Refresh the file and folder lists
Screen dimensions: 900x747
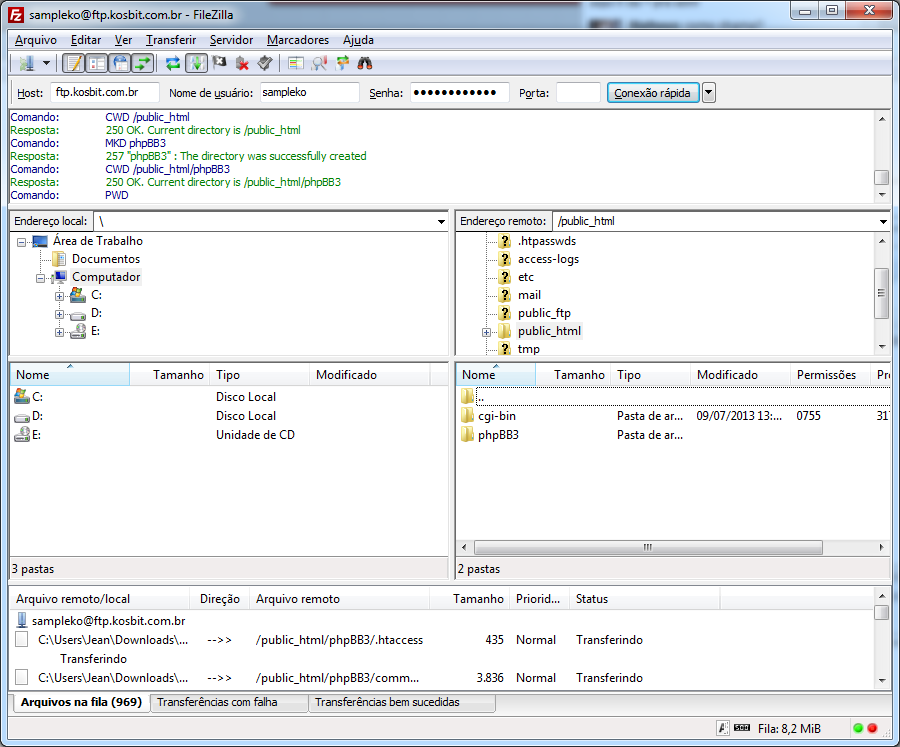173,63
